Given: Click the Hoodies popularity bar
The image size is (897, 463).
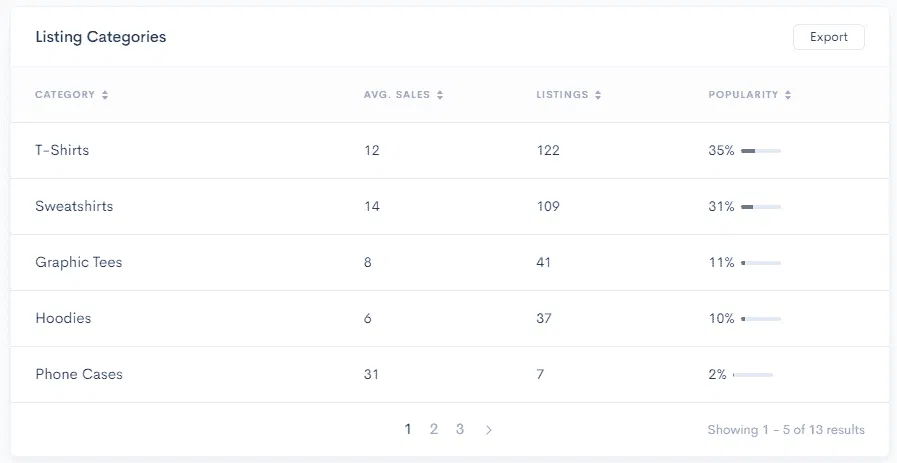Looking at the screenshot, I should [x=761, y=319].
